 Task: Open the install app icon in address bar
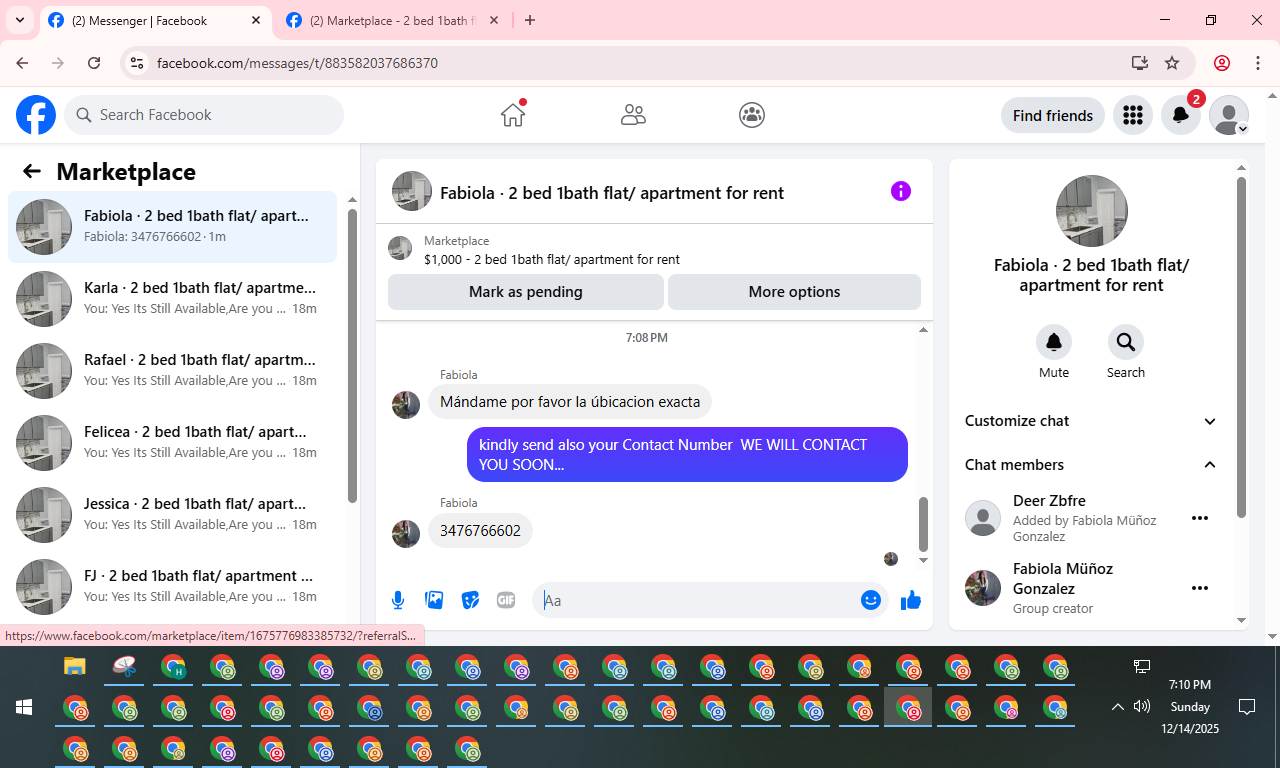1139,63
